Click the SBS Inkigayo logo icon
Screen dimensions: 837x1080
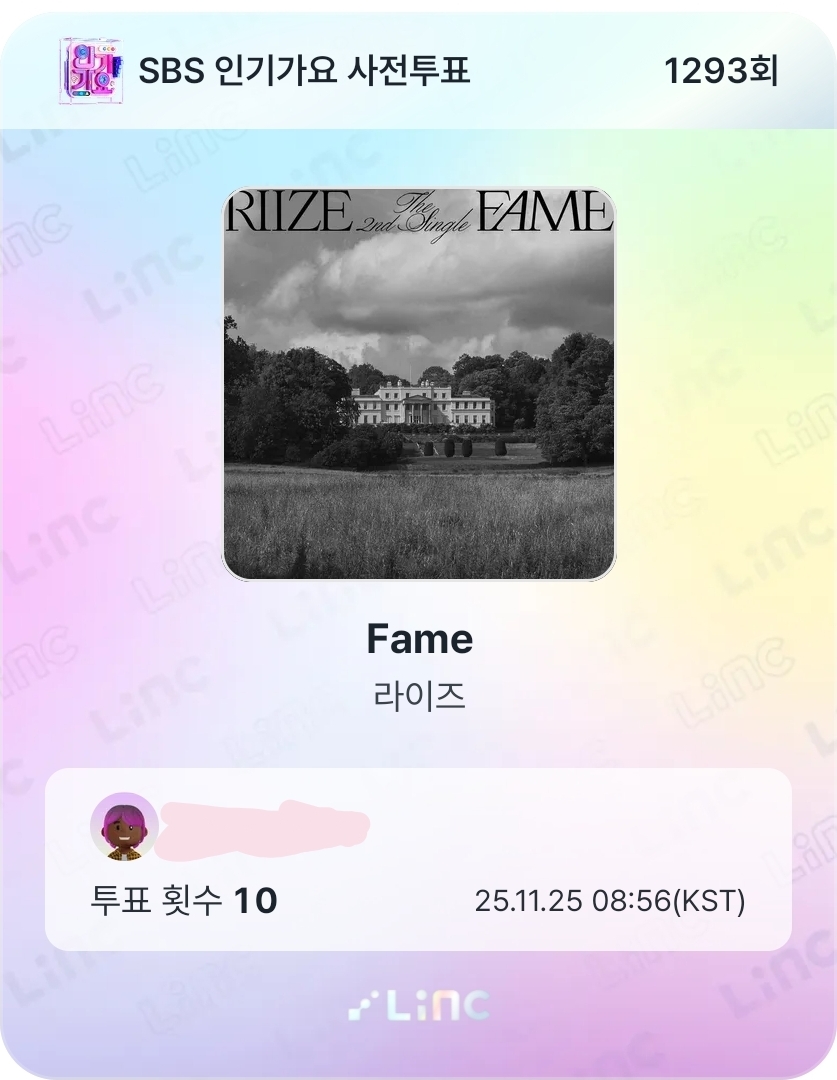click(x=92, y=71)
